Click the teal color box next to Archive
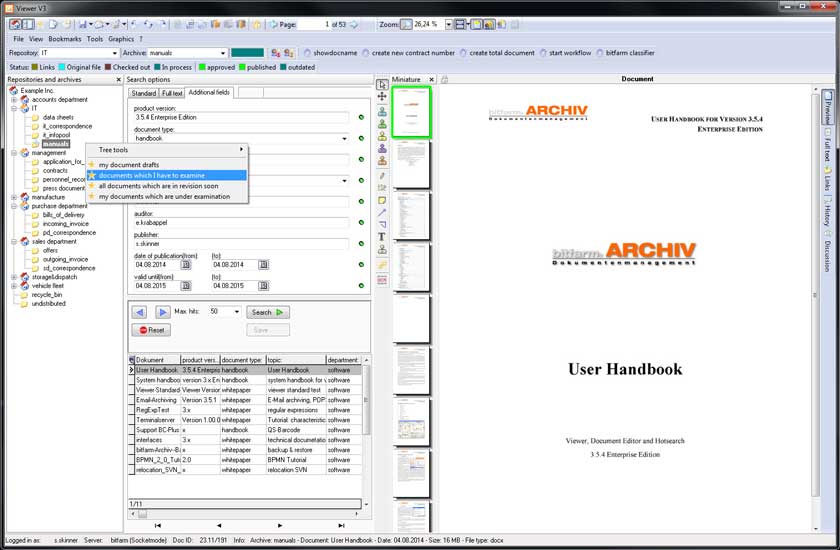 248,53
